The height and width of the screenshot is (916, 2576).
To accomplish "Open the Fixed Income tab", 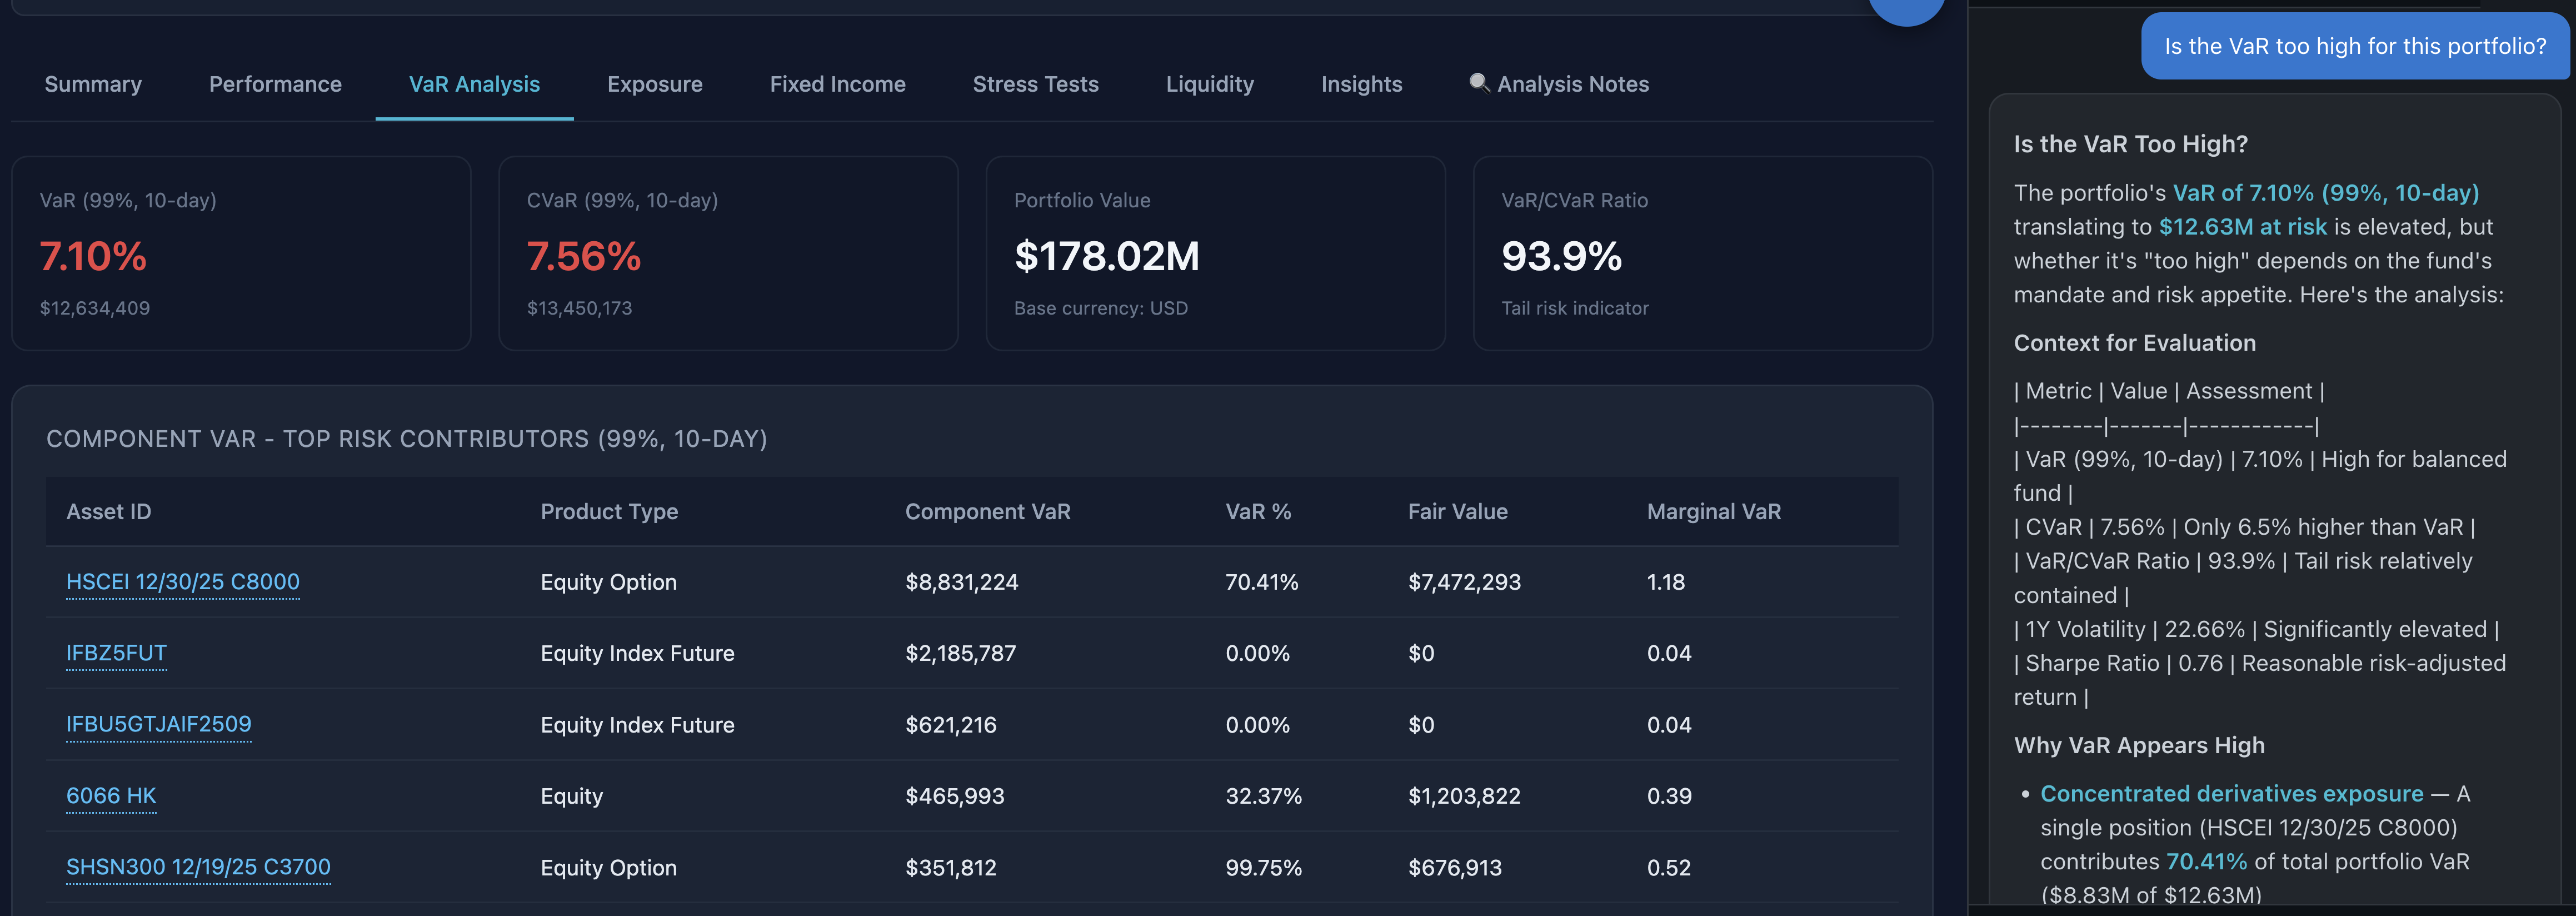I will tap(837, 84).
